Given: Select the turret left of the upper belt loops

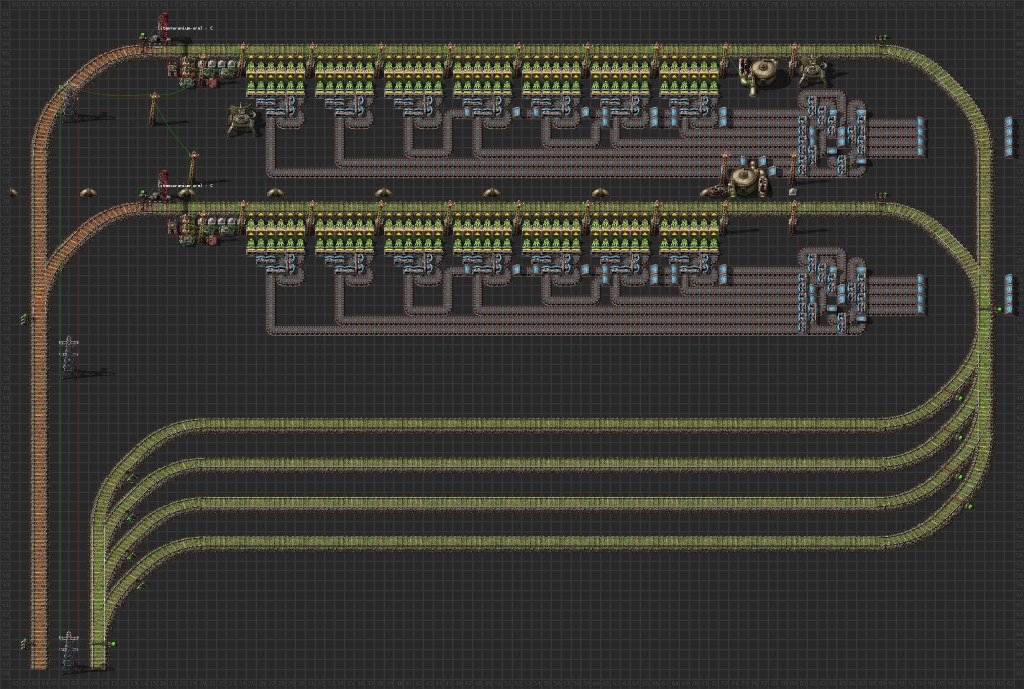Looking at the screenshot, I should tap(242, 120).
